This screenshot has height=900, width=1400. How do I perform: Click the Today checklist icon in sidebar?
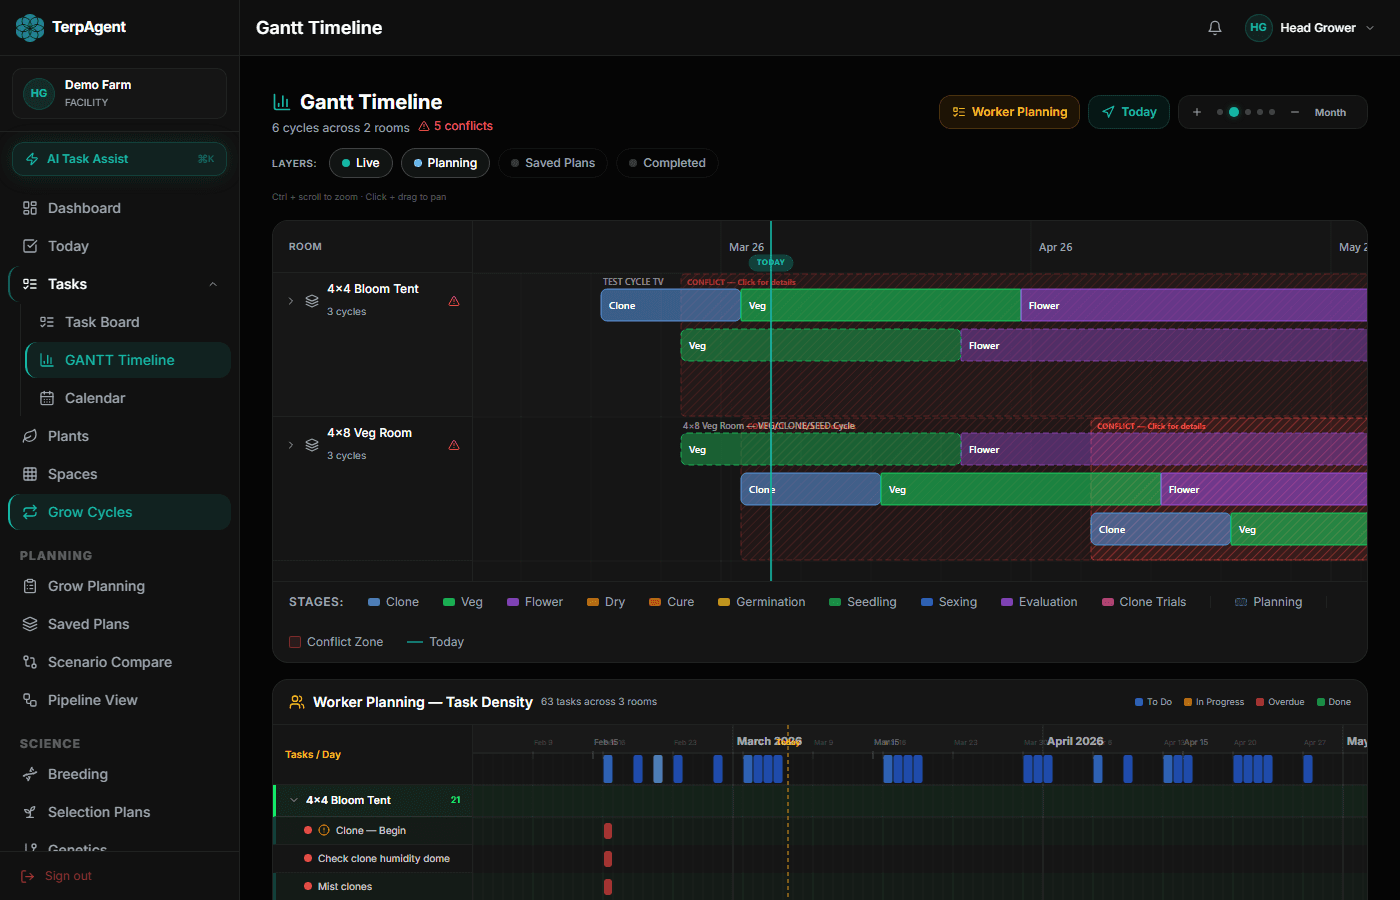(30, 246)
